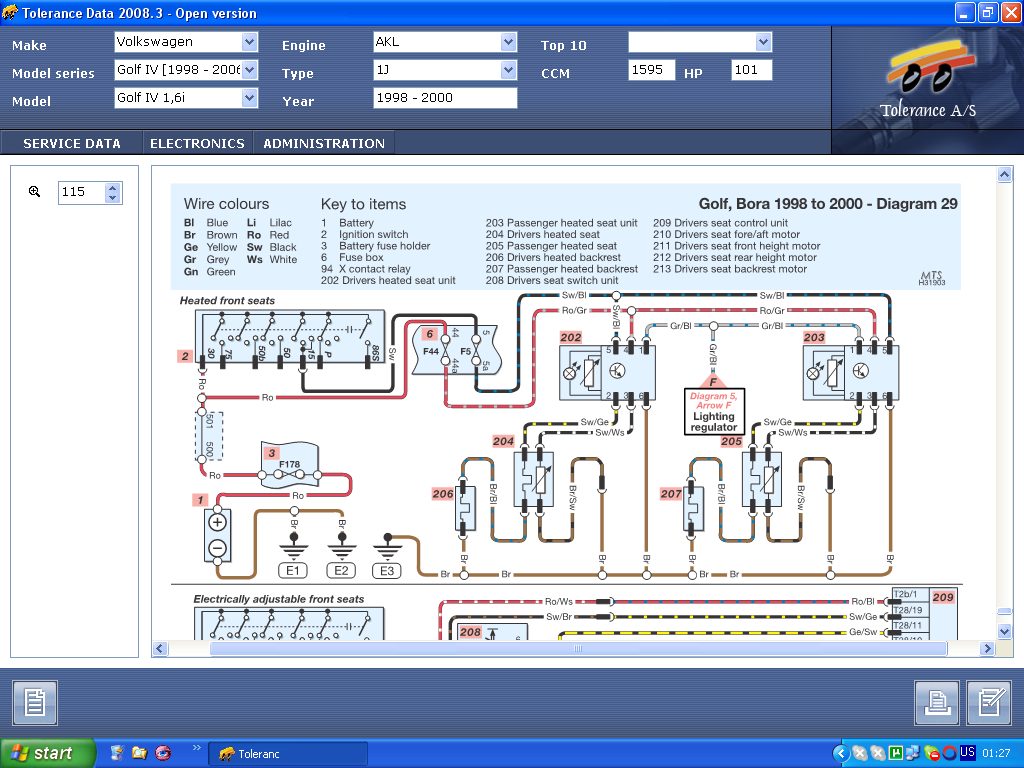Click the zoom magnifier icon
Screen dimensions: 1024x768
34,192
